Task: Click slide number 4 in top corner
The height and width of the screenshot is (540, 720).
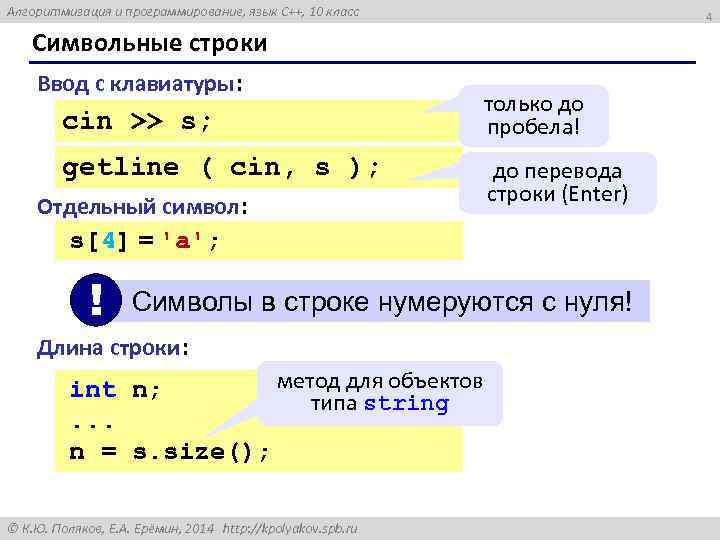Action: coord(708,17)
